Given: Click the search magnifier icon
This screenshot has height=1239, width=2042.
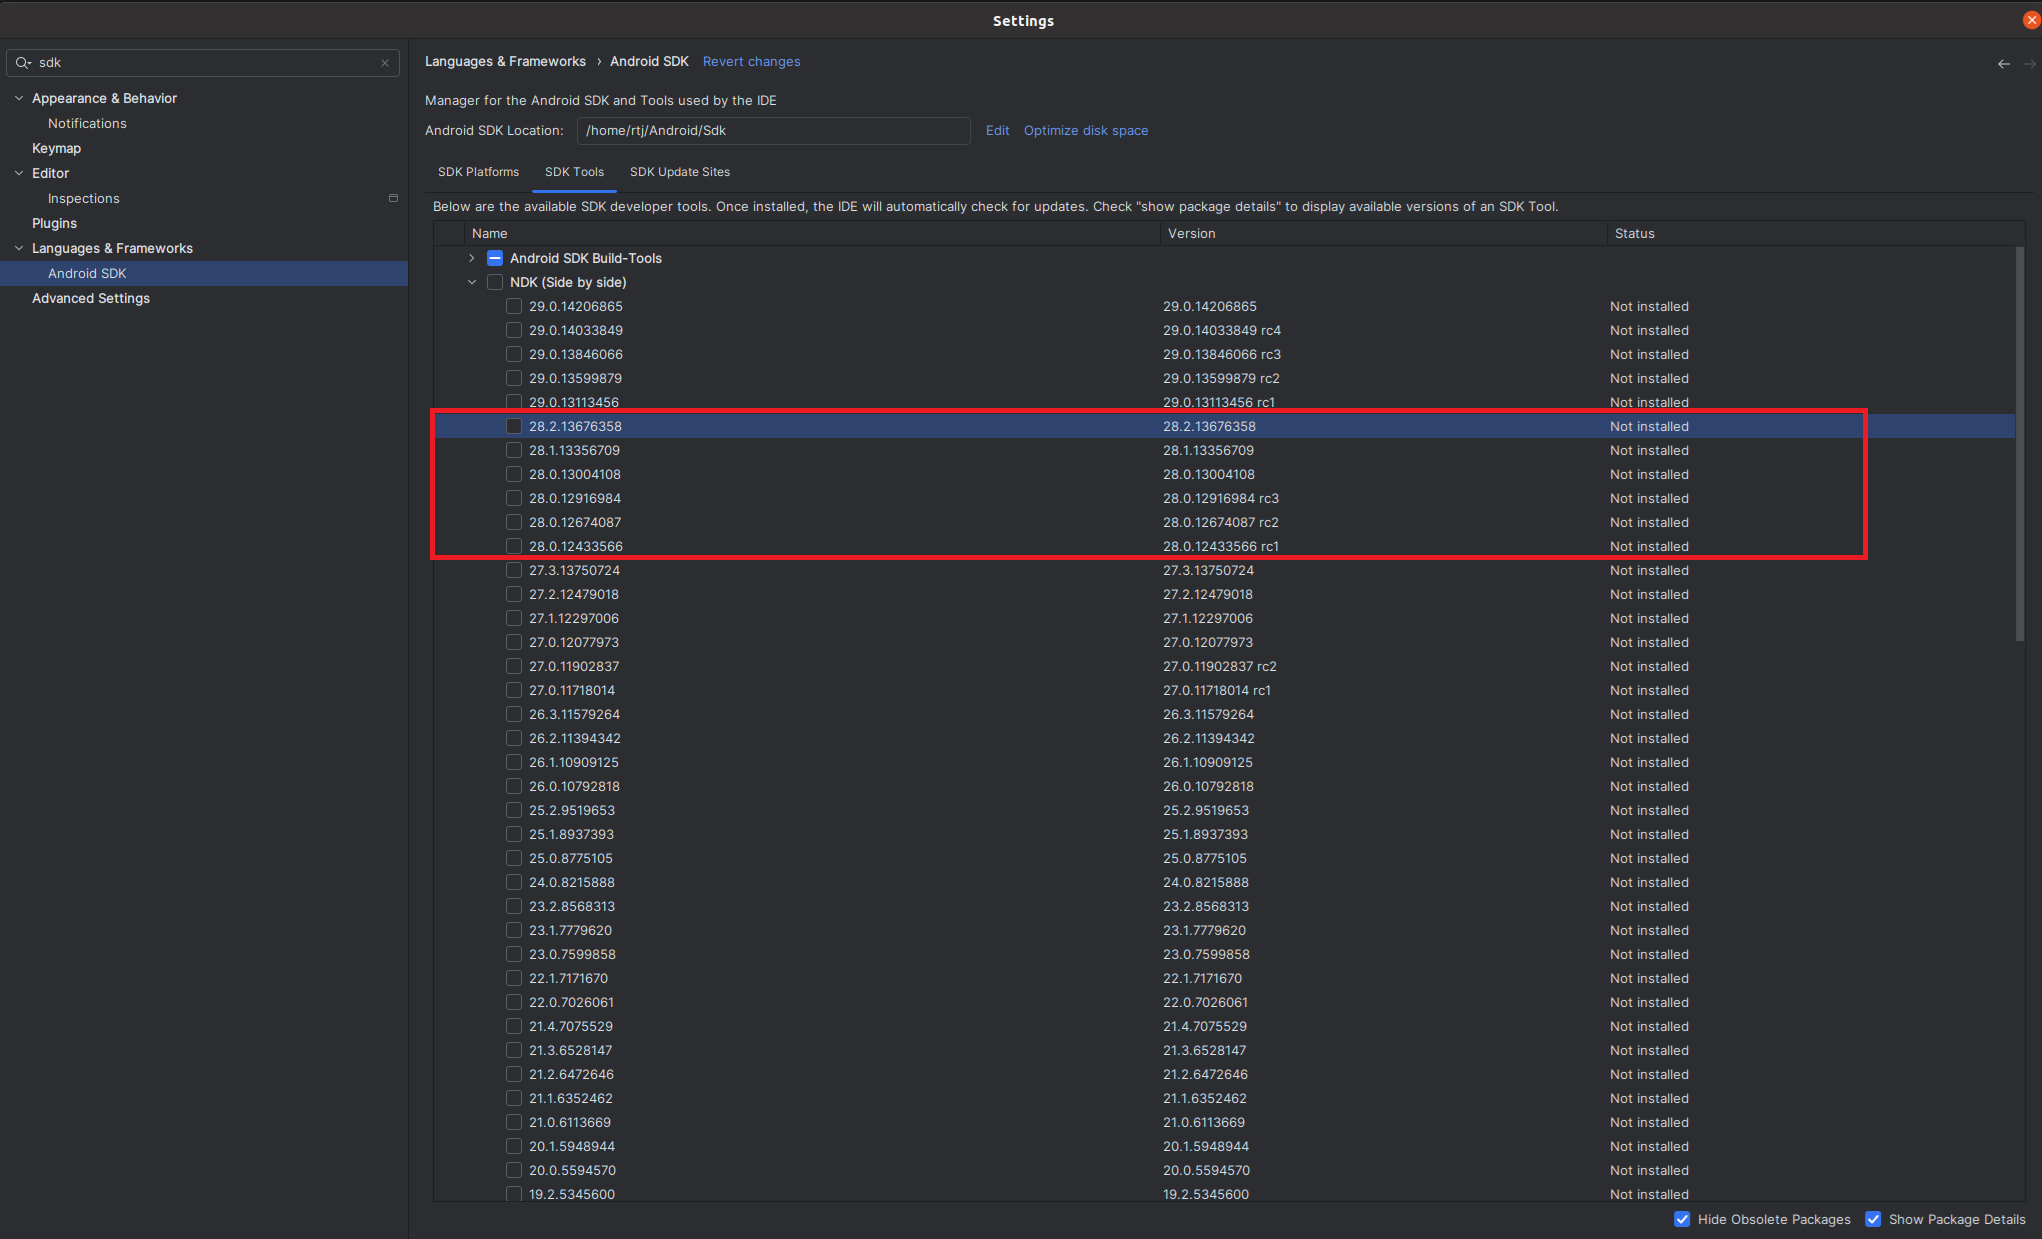Looking at the screenshot, I should (22, 63).
